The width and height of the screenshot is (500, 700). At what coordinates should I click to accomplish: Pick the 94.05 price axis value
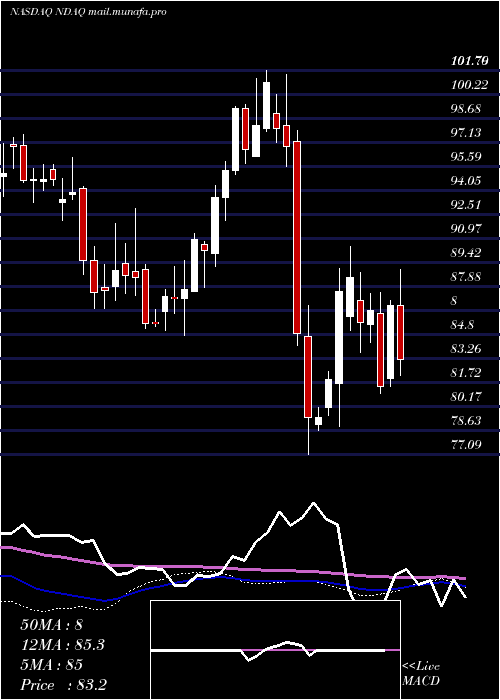pyautogui.click(x=466, y=181)
